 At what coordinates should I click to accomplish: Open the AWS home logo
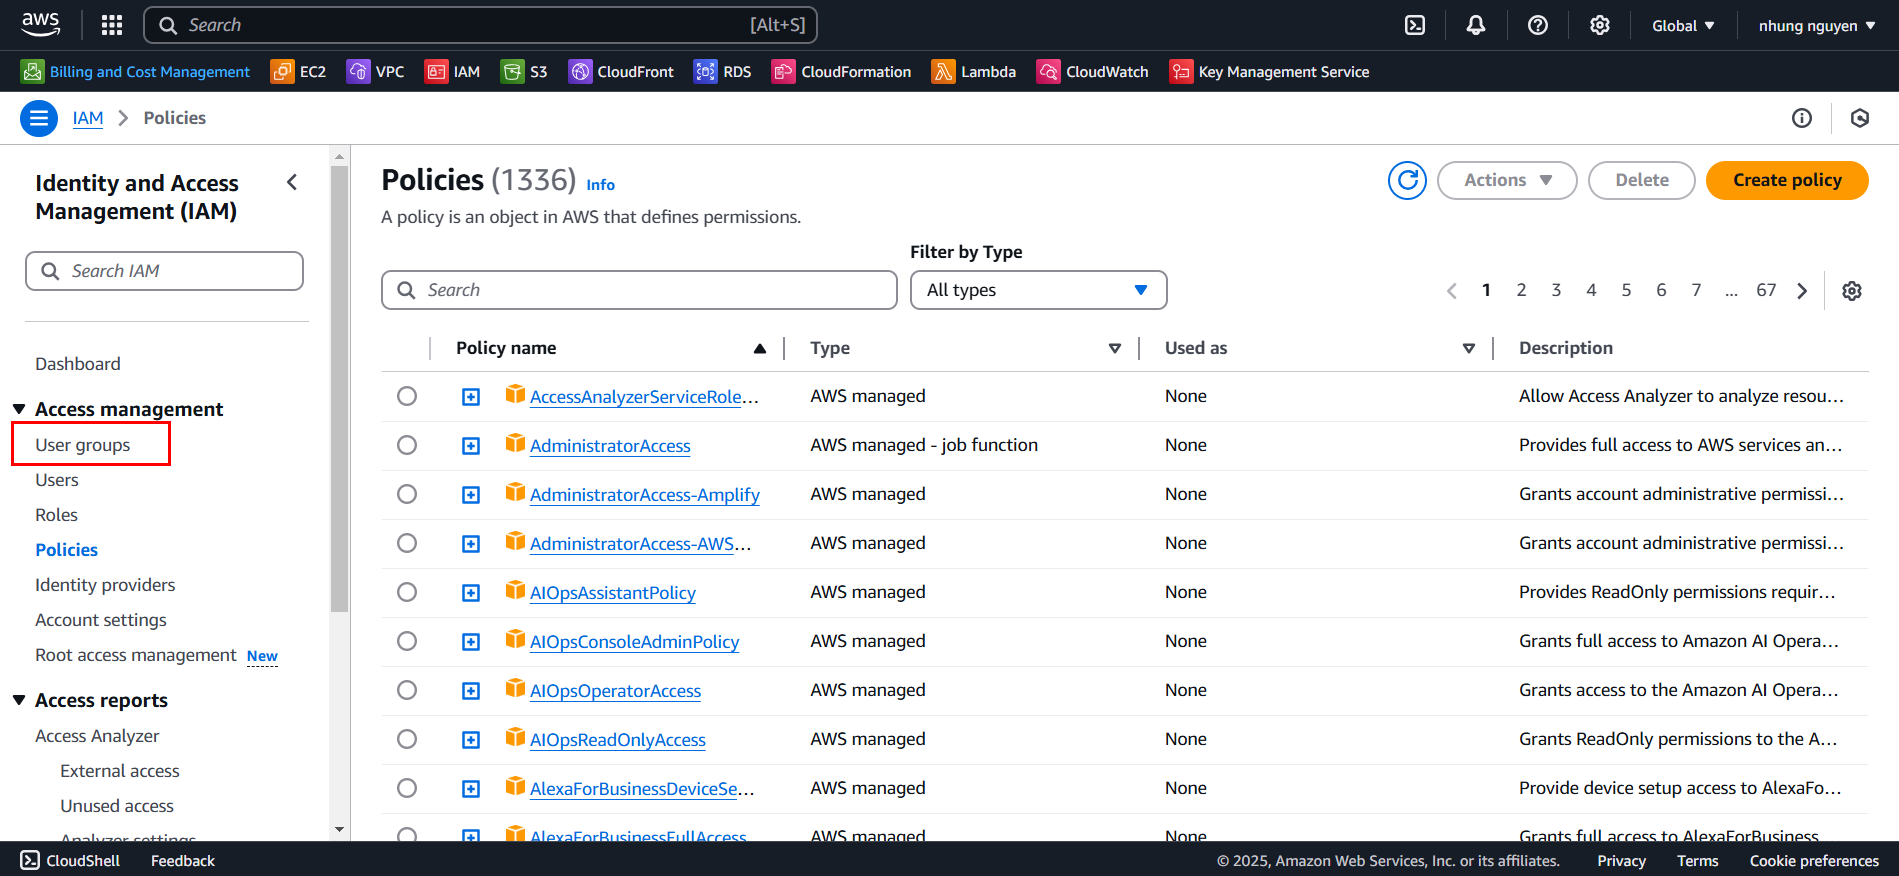41,24
